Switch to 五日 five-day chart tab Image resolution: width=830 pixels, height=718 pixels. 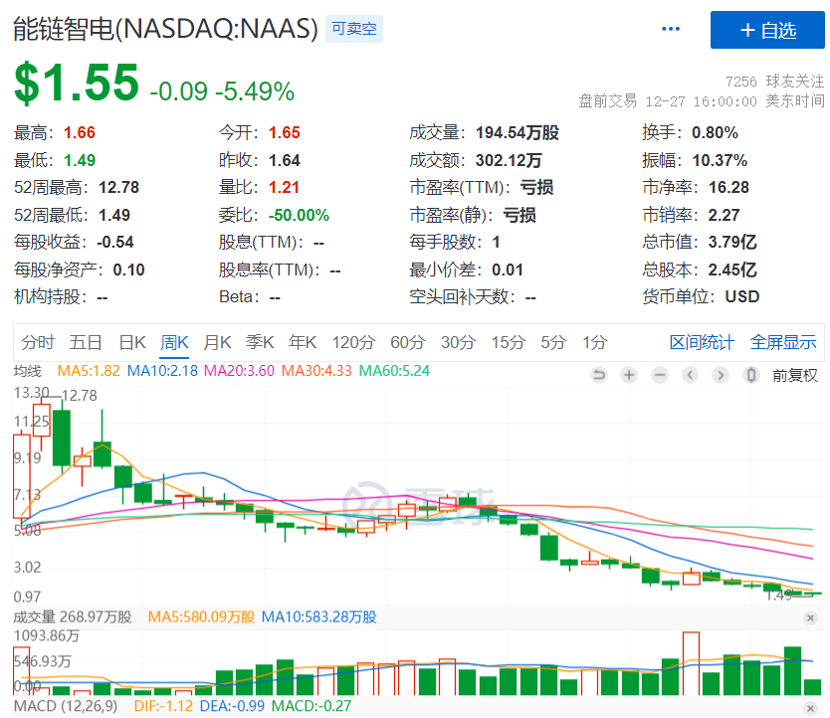(86, 343)
